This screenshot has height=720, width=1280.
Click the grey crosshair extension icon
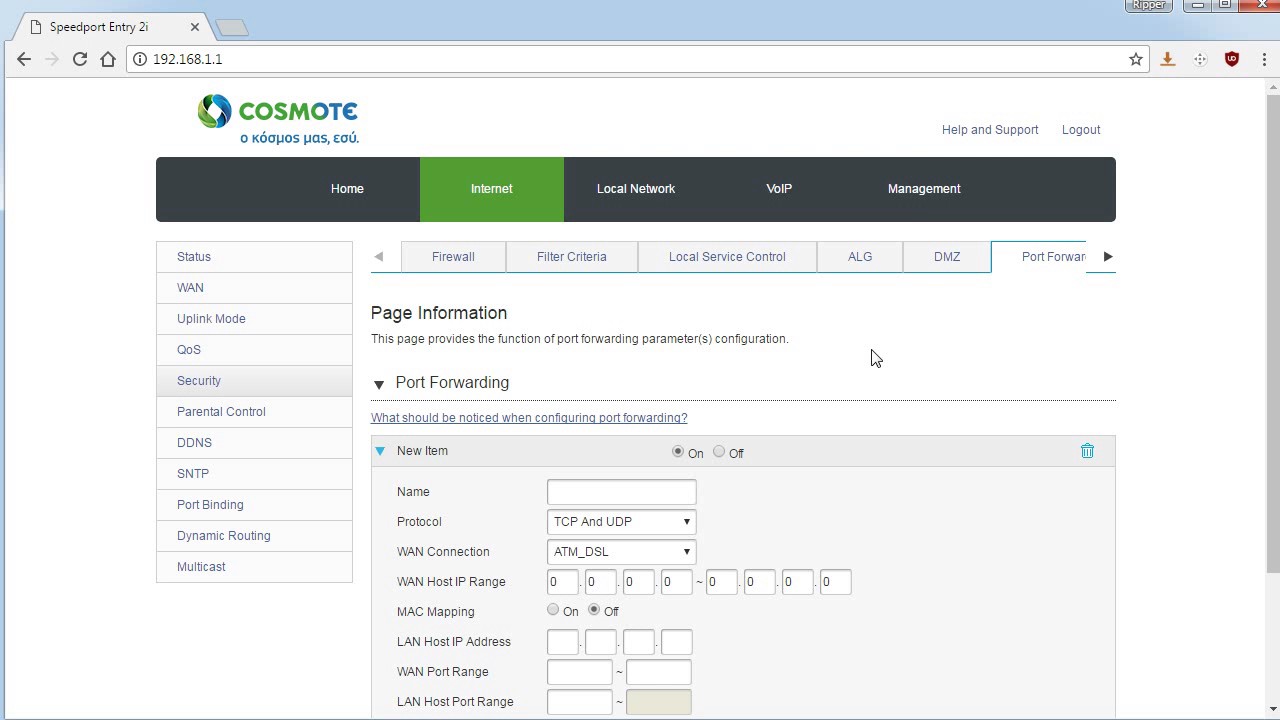coord(1200,59)
